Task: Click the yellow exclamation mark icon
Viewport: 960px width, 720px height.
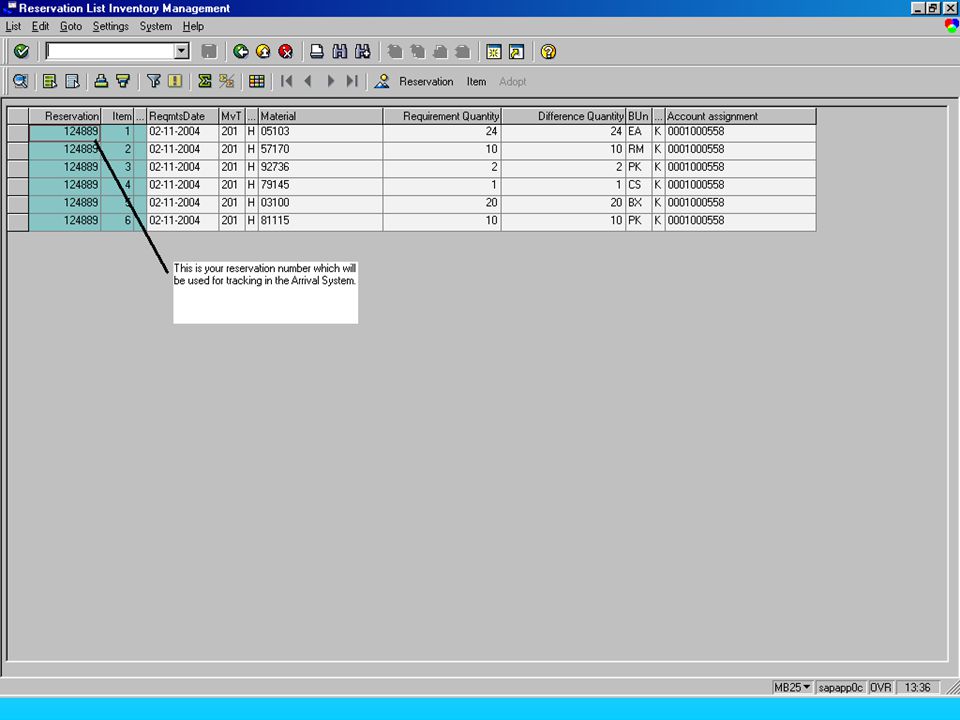Action: pos(175,81)
